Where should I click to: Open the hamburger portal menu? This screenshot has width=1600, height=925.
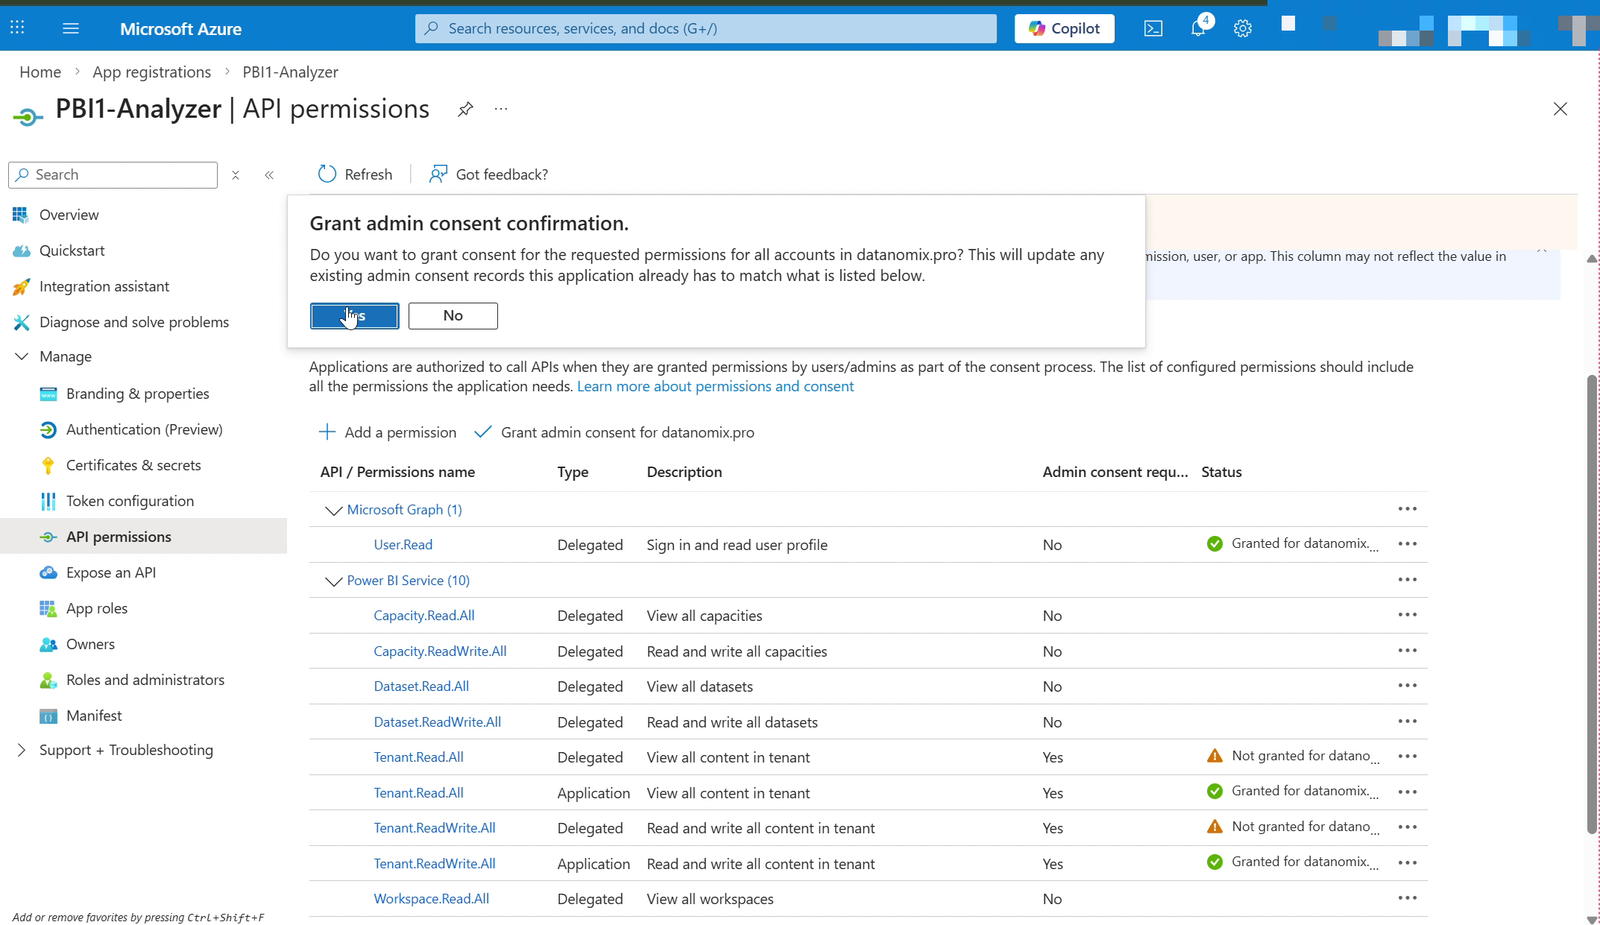click(x=71, y=28)
